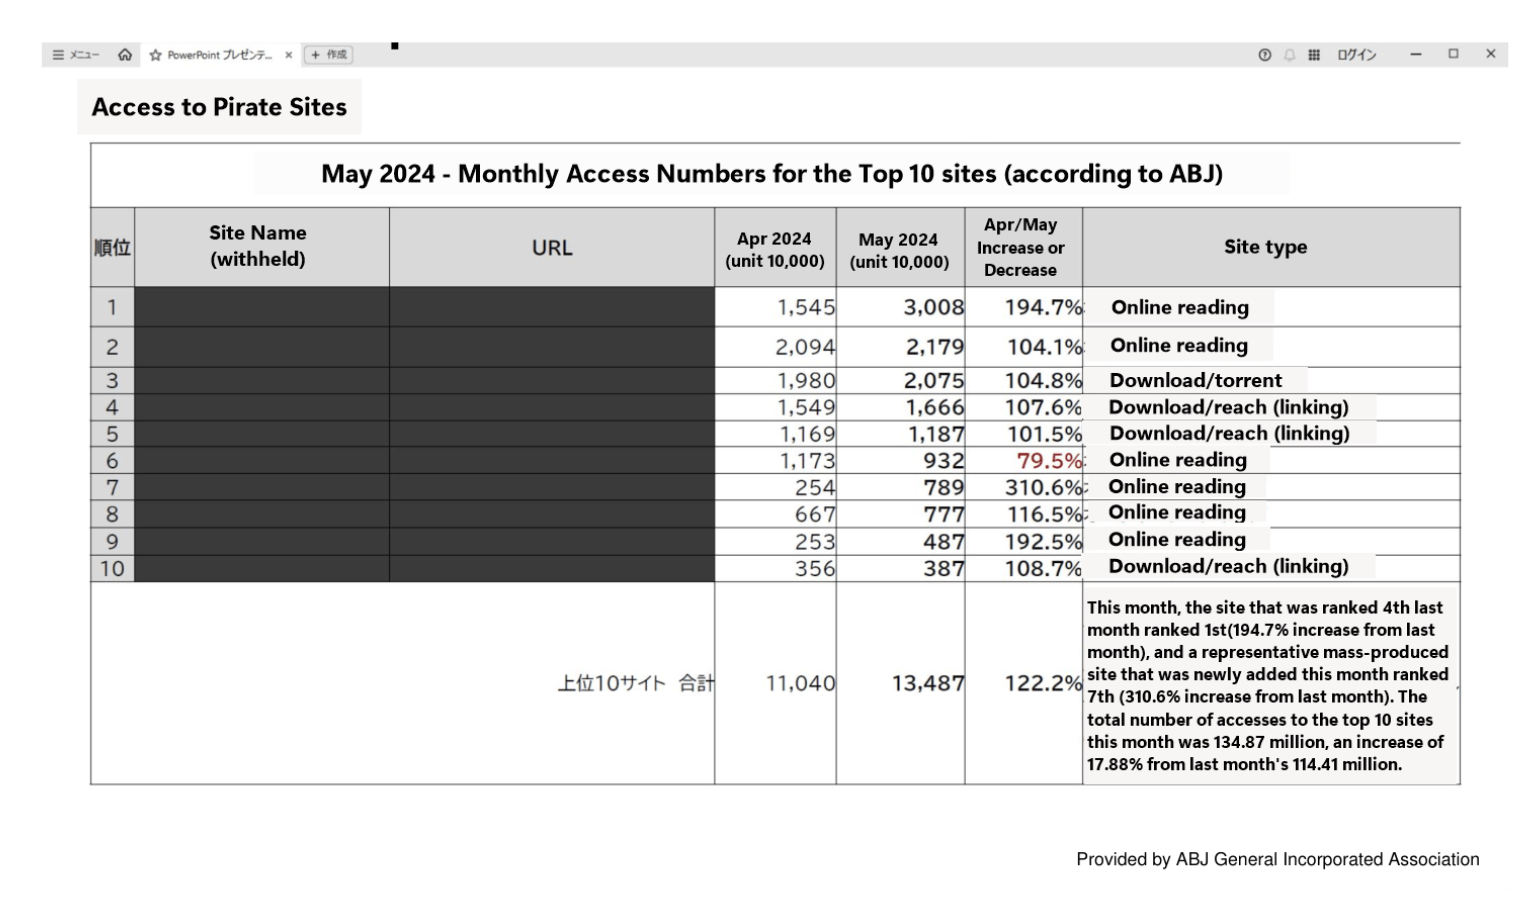Screen dimensions: 1522x912
Task: Open the メニュー hamburger menu
Action: [76, 55]
